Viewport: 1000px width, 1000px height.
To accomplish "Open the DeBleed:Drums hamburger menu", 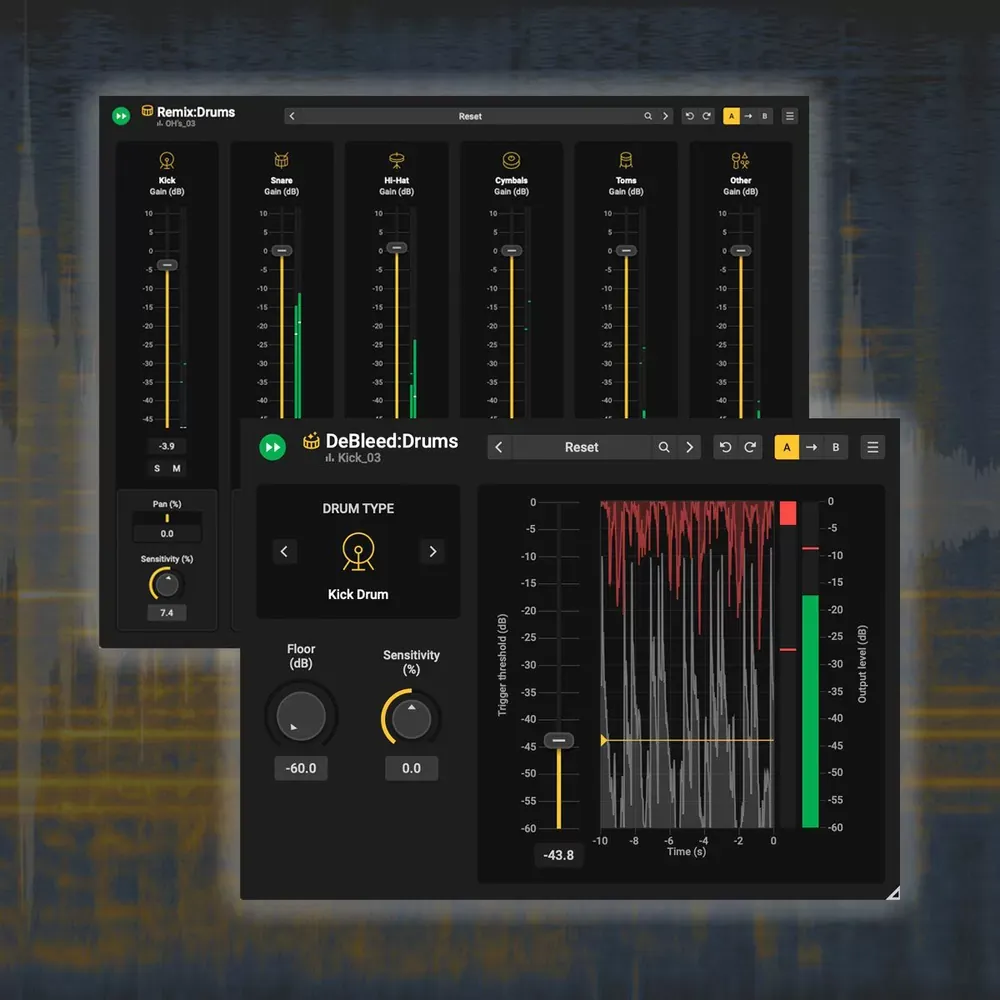I will [872, 448].
